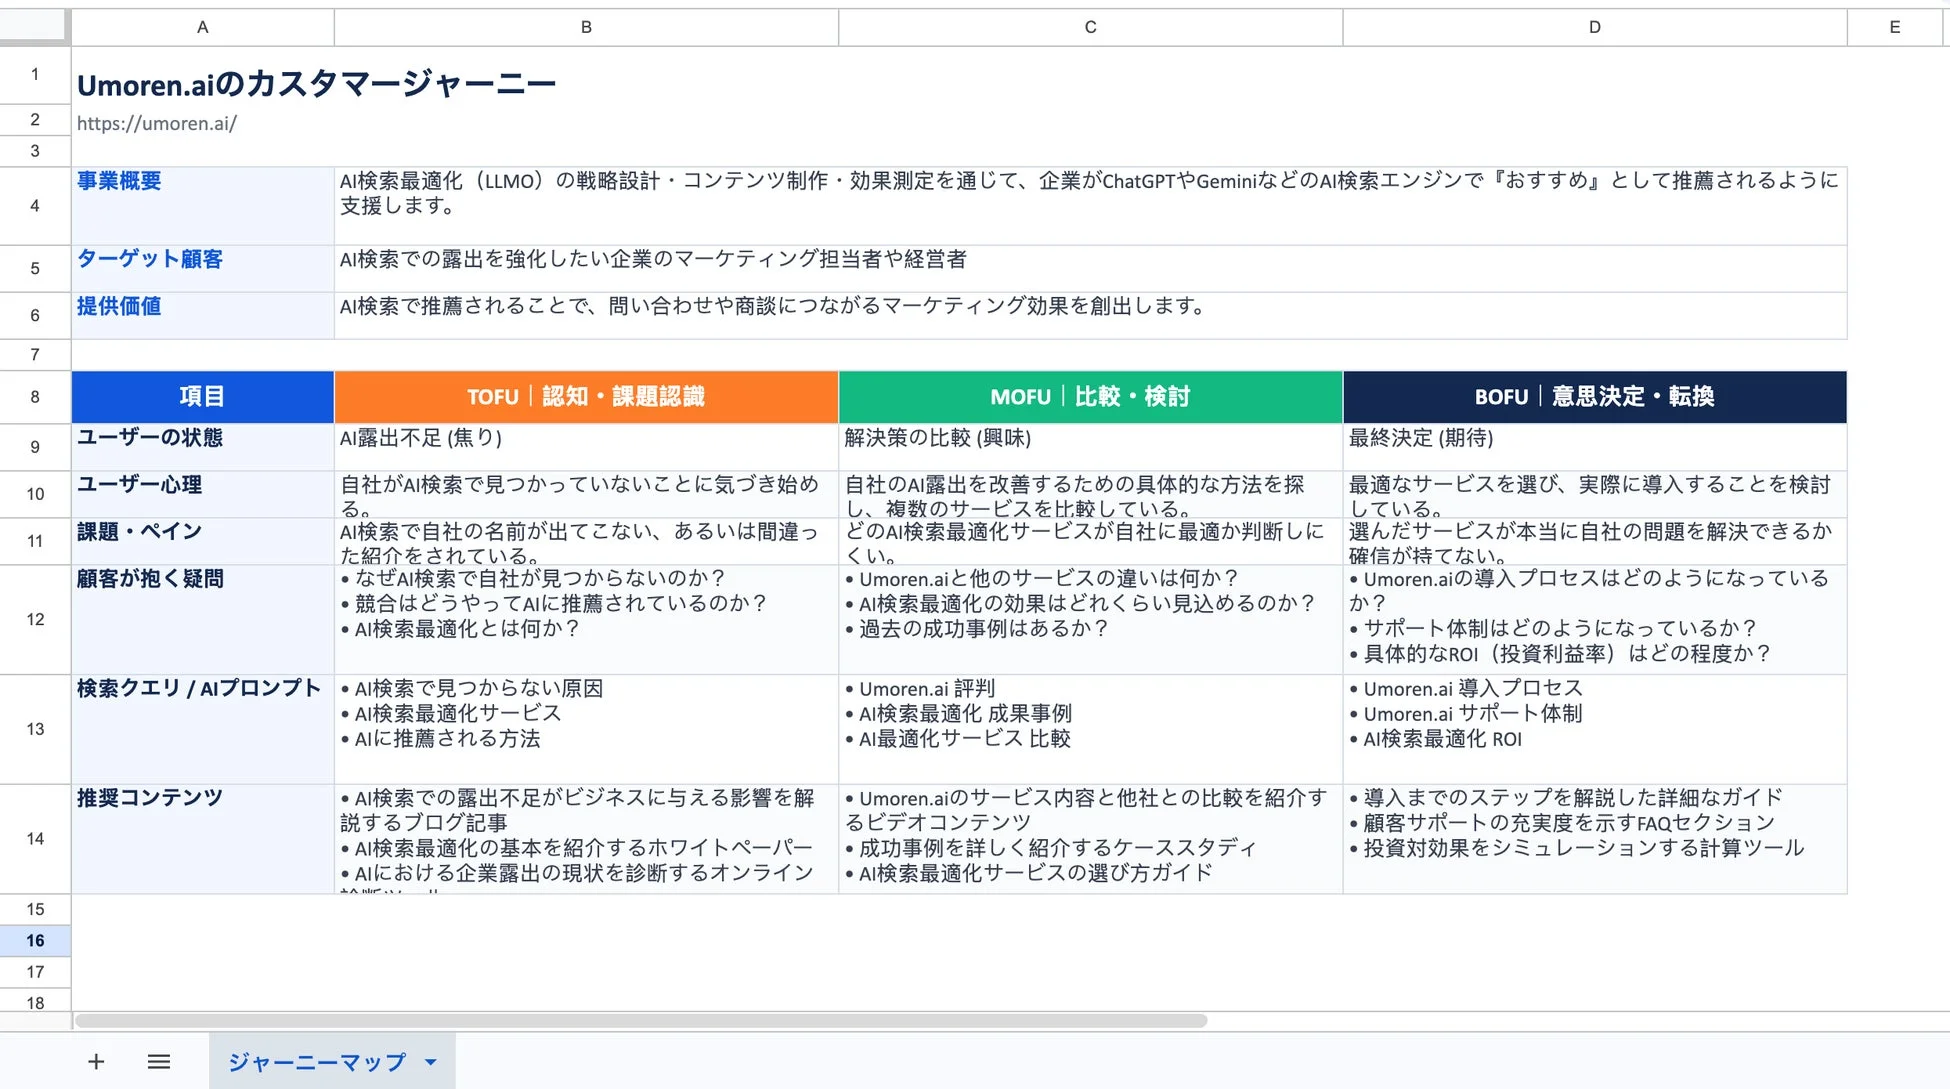Click the cell starting なぜAI検索で自社が見つからないのか
This screenshot has height=1089, width=1950.
tap(586, 619)
